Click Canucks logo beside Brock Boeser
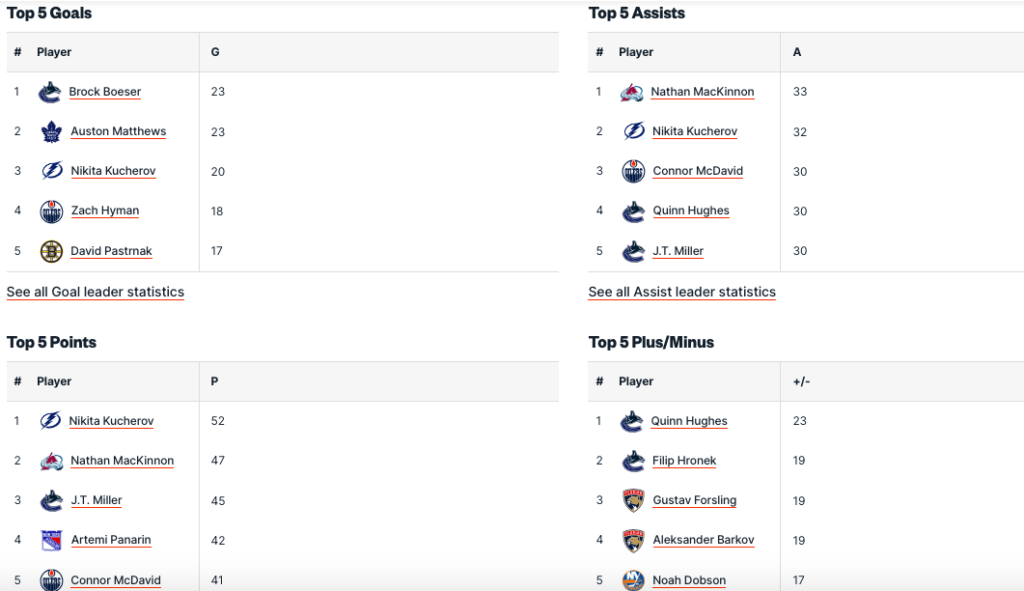 pos(50,92)
